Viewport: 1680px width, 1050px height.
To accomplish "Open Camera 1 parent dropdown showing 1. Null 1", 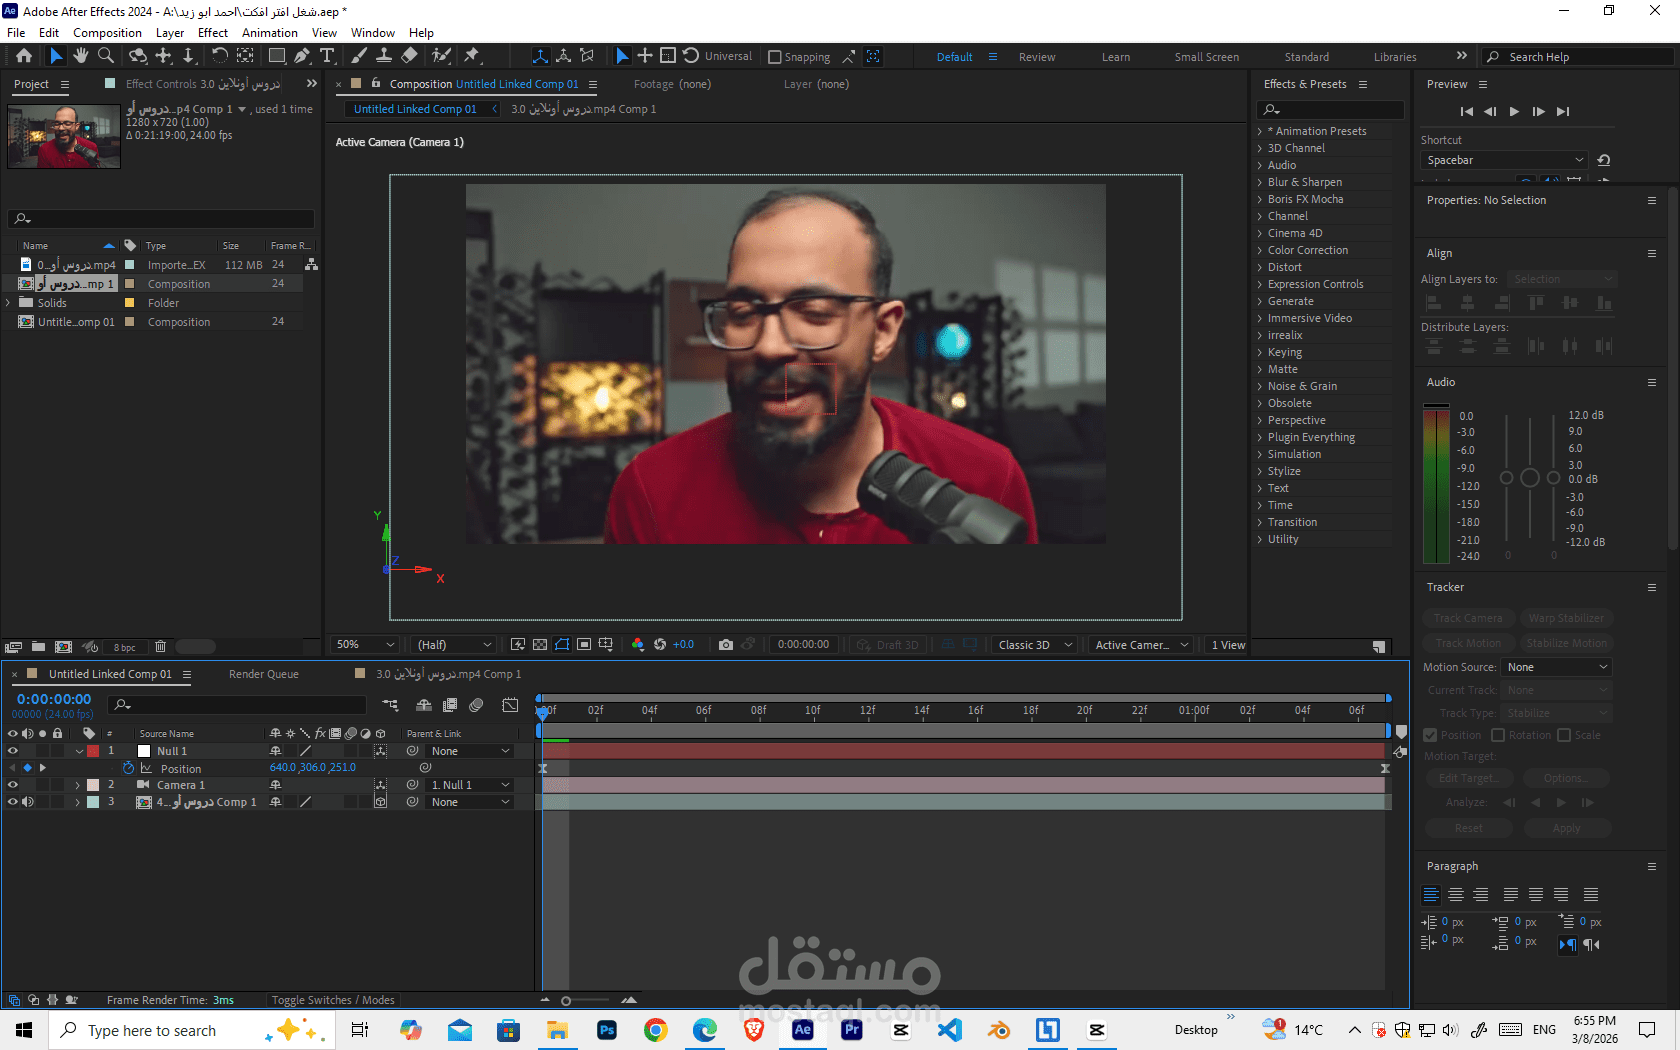I will click(x=470, y=785).
